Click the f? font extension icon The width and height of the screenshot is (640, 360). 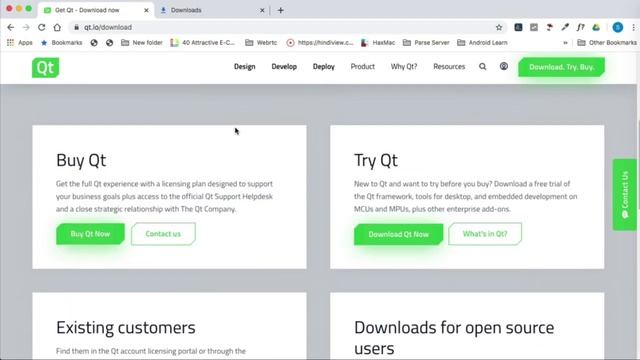coord(580,27)
